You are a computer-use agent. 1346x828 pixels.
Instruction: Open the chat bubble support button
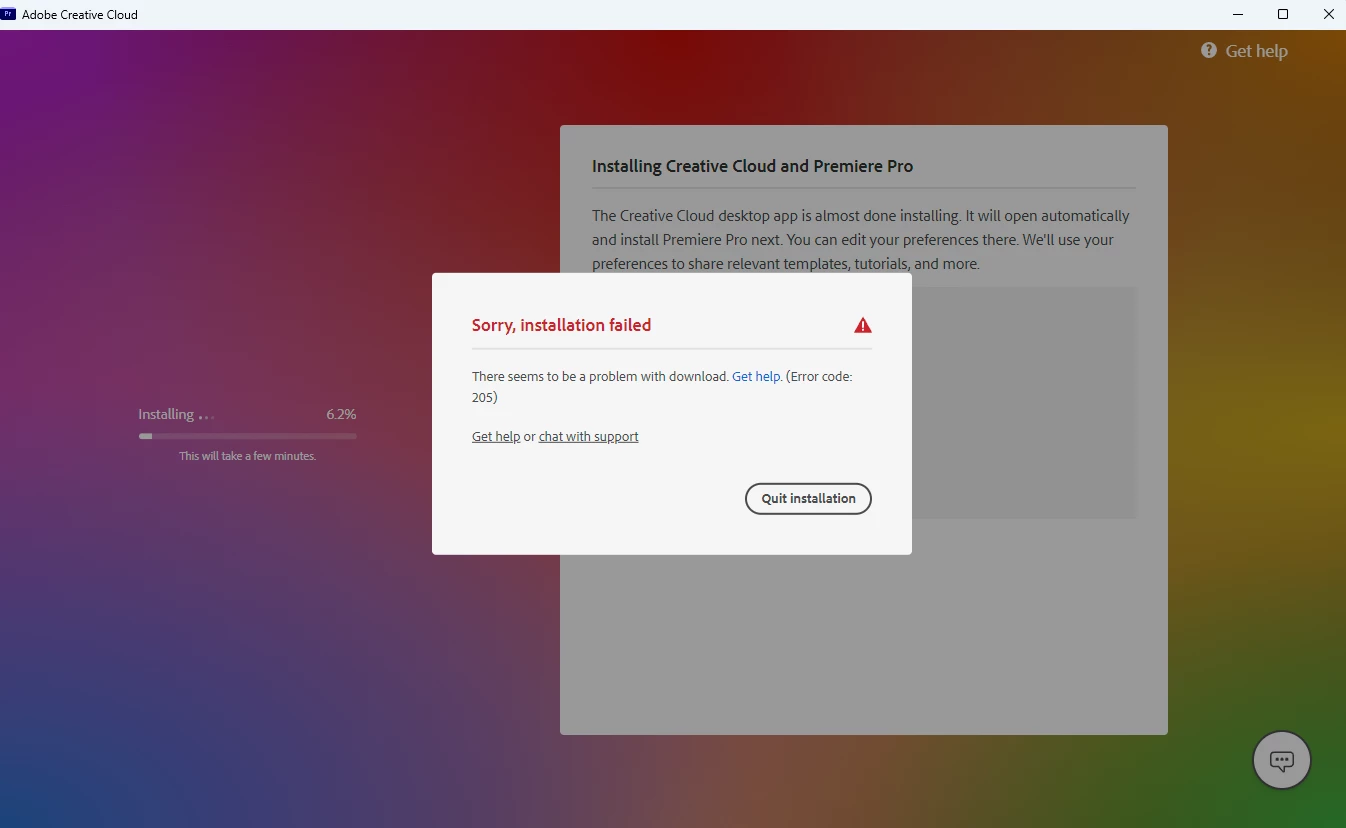click(1282, 760)
